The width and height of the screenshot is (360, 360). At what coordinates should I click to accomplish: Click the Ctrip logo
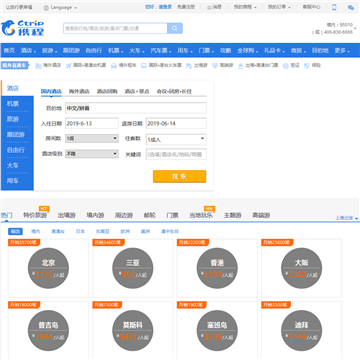point(23,28)
